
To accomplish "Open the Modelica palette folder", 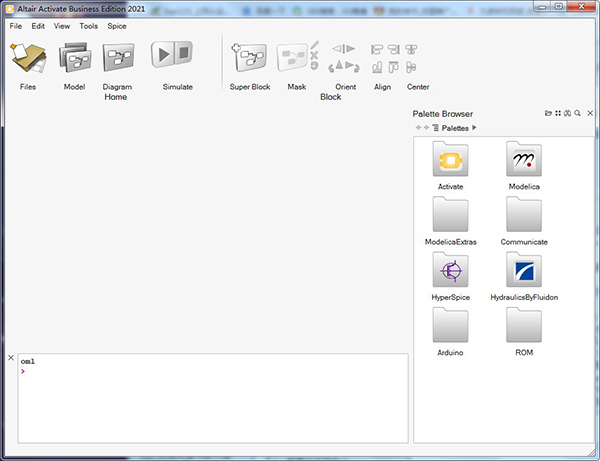I will tap(524, 159).
